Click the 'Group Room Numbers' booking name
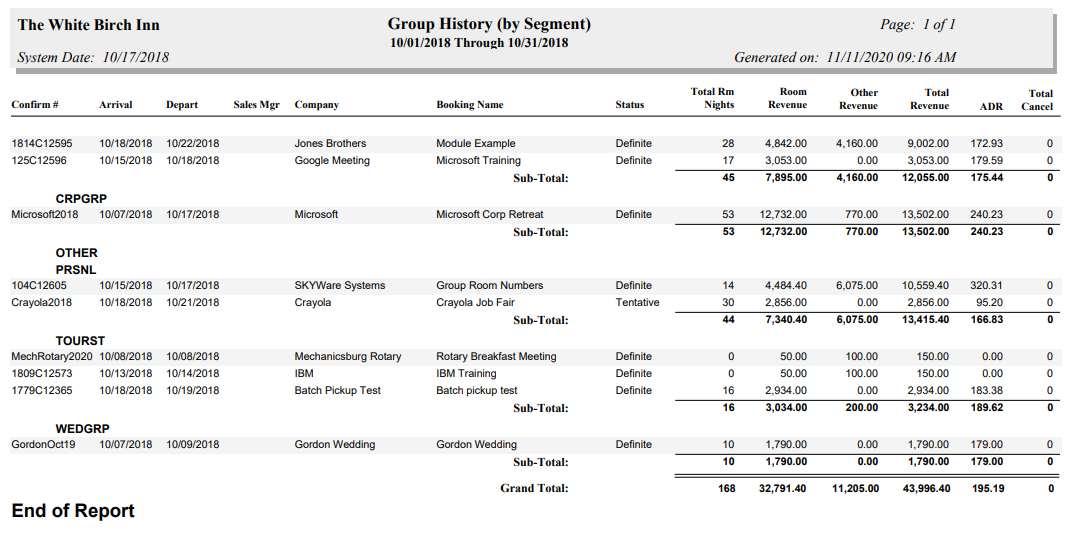The height and width of the screenshot is (537, 1071). [x=490, y=286]
